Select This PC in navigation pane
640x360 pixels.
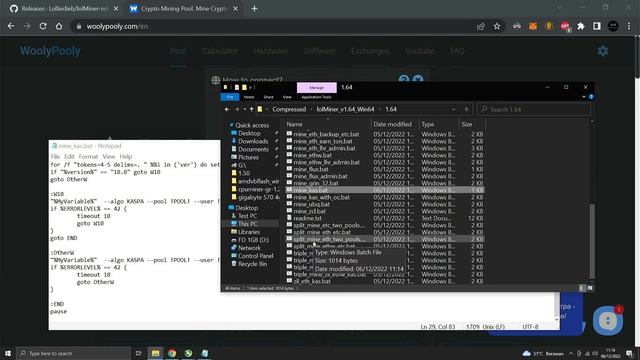[x=247, y=224]
